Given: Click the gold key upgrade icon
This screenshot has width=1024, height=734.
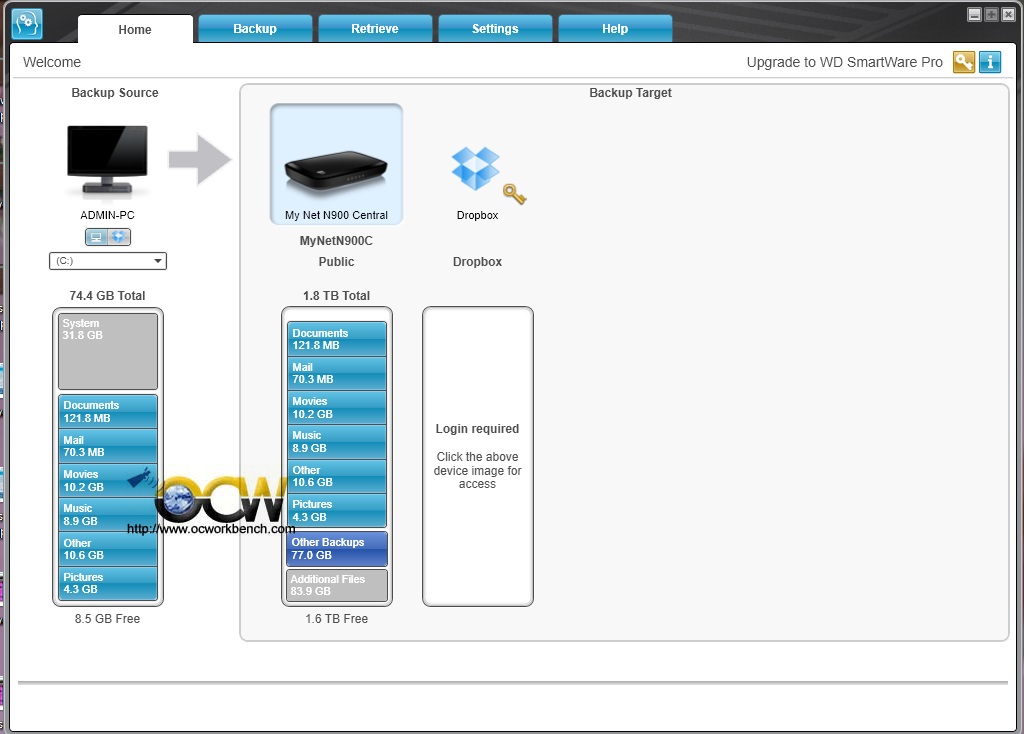Looking at the screenshot, I should click(964, 62).
